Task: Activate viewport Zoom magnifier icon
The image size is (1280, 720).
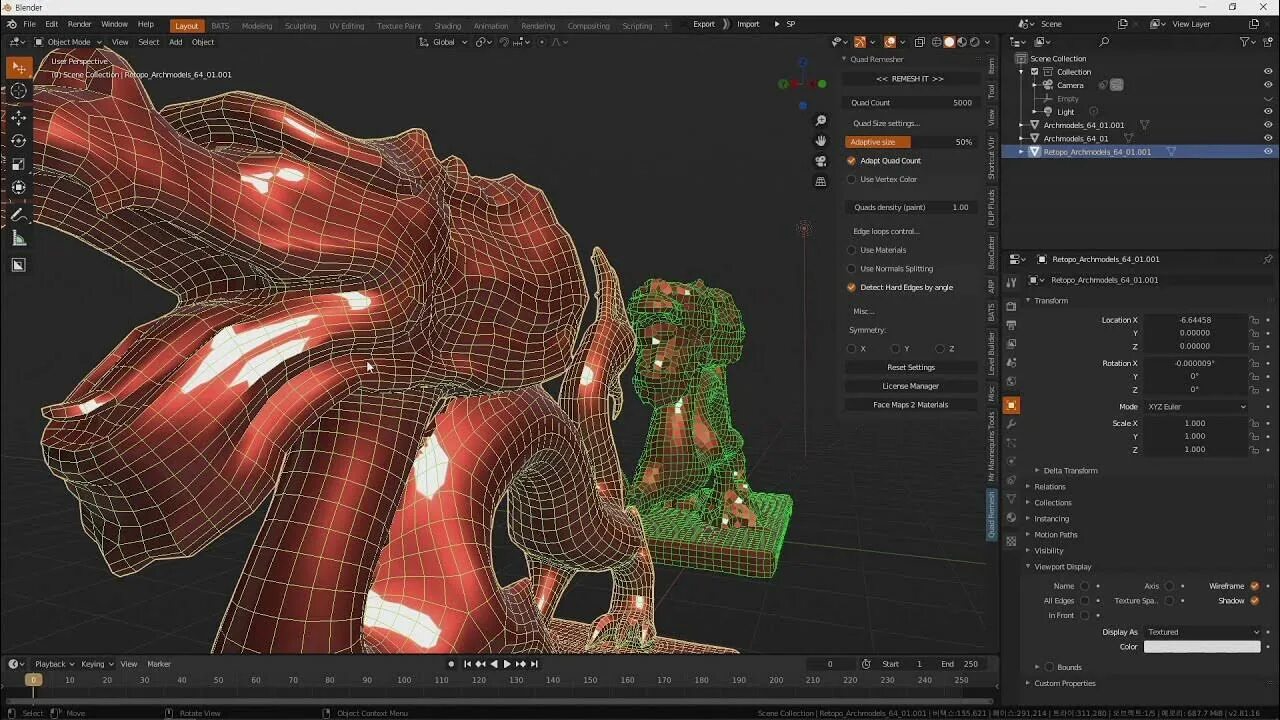Action: coord(820,119)
